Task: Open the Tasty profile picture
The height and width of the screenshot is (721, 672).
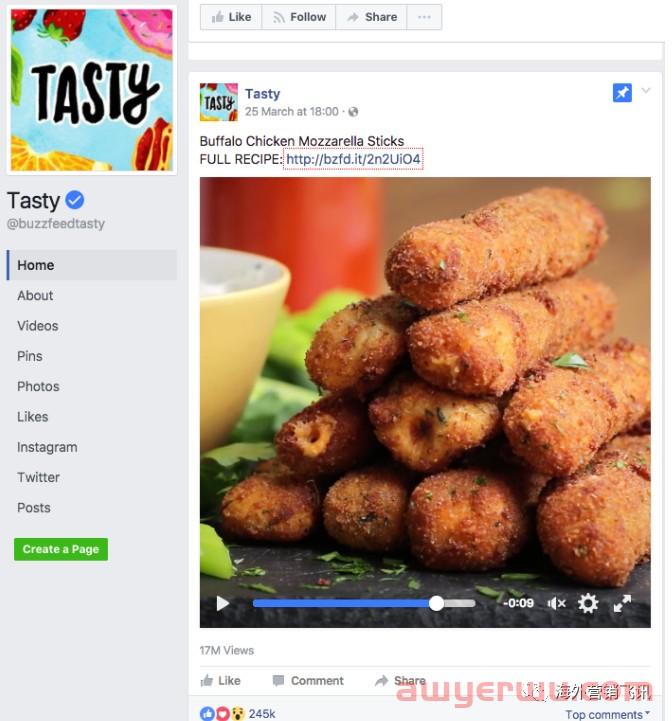Action: pos(92,90)
